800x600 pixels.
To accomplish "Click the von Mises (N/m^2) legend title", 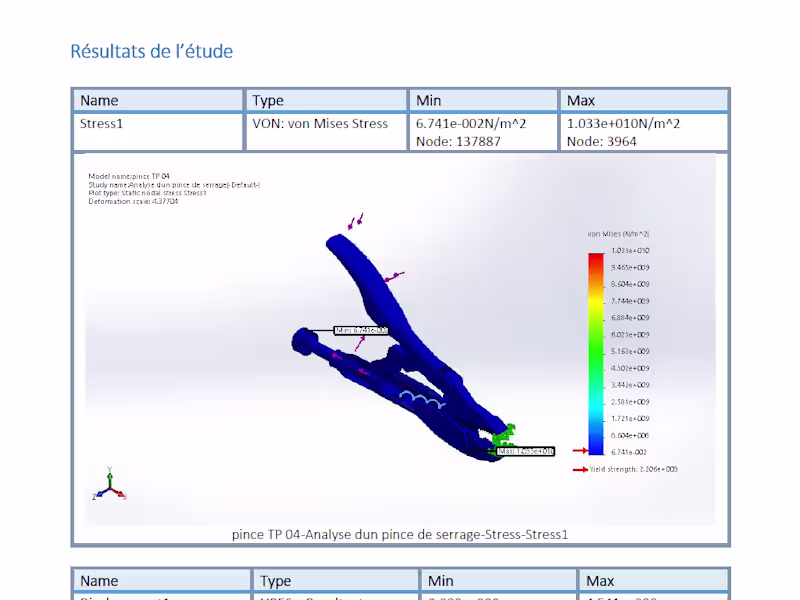I will (620, 234).
